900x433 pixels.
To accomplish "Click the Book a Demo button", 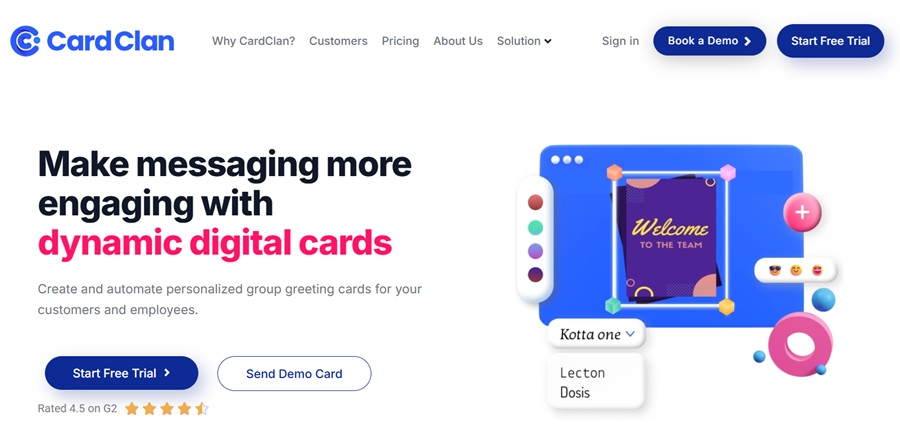I will (x=709, y=41).
